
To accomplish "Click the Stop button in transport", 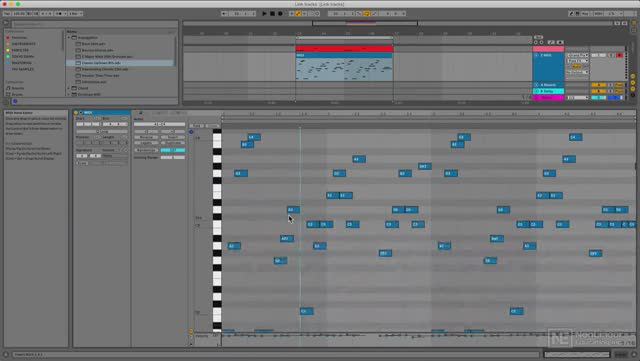I will click(272, 13).
